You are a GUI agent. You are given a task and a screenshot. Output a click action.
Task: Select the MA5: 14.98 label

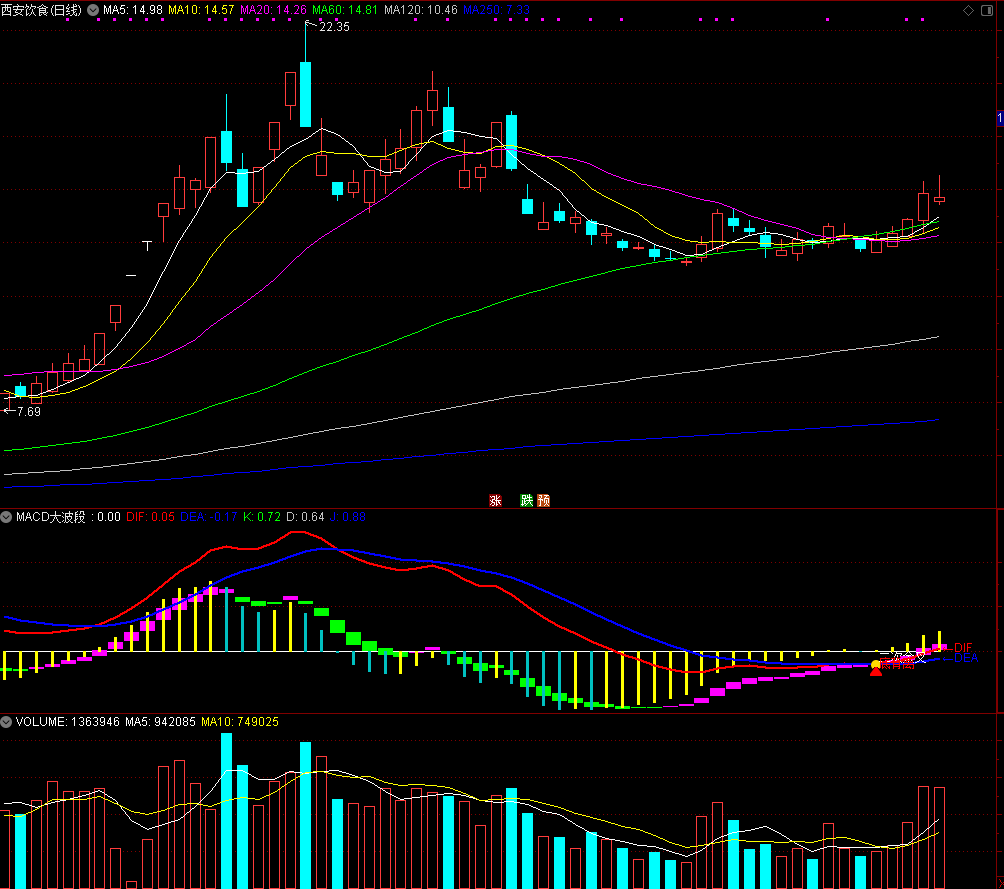[x=133, y=10]
